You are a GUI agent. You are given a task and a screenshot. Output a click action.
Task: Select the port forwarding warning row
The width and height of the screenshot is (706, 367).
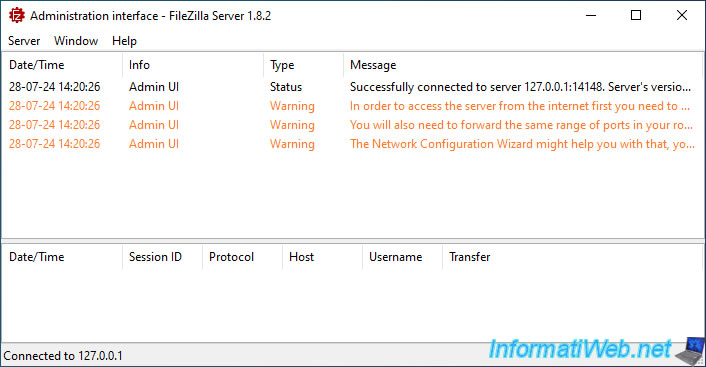[352, 125]
